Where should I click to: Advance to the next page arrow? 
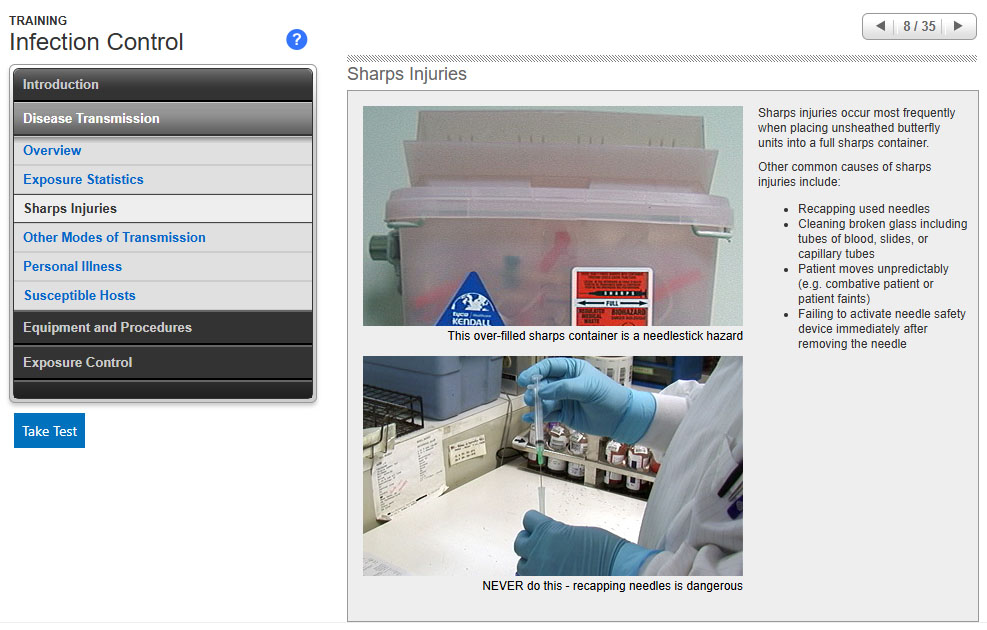click(x=958, y=26)
